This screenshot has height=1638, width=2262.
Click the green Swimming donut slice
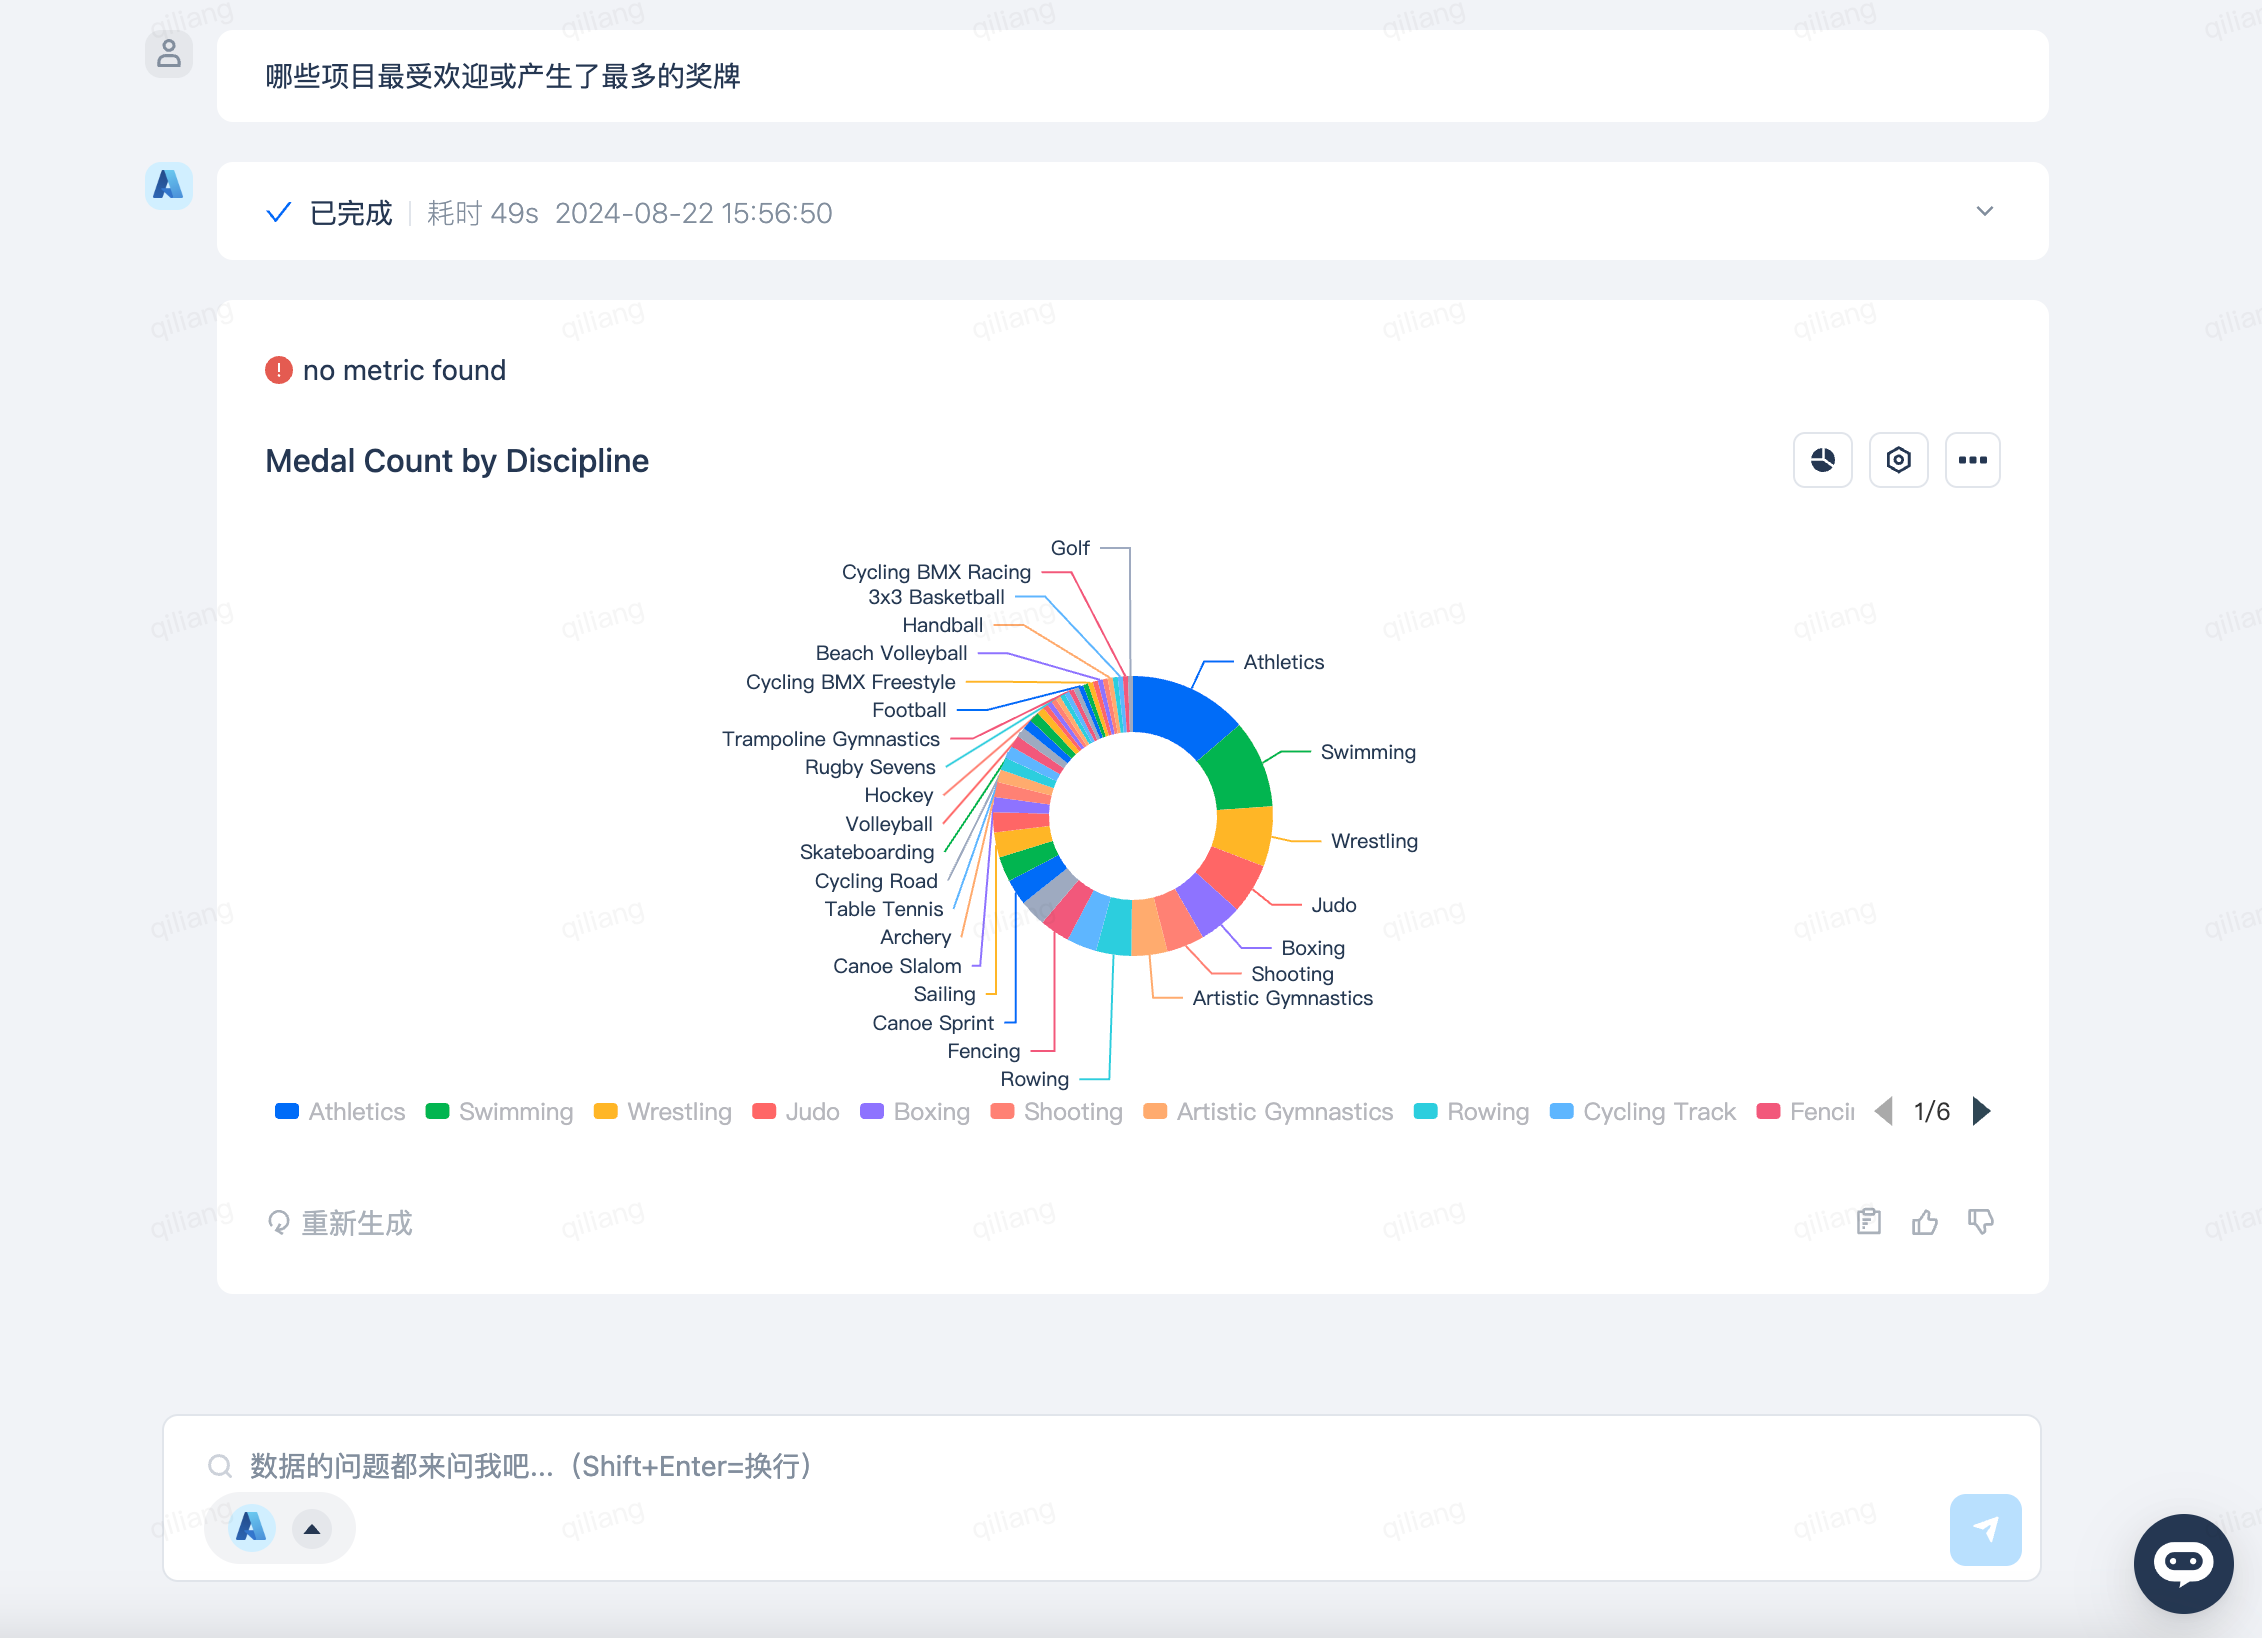tap(1235, 772)
